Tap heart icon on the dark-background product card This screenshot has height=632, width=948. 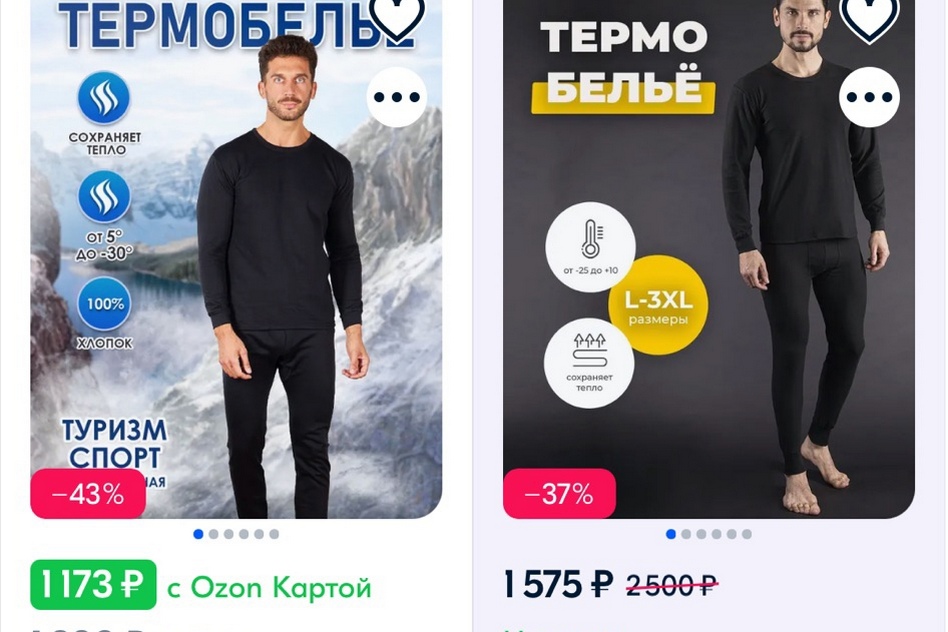[869, 18]
